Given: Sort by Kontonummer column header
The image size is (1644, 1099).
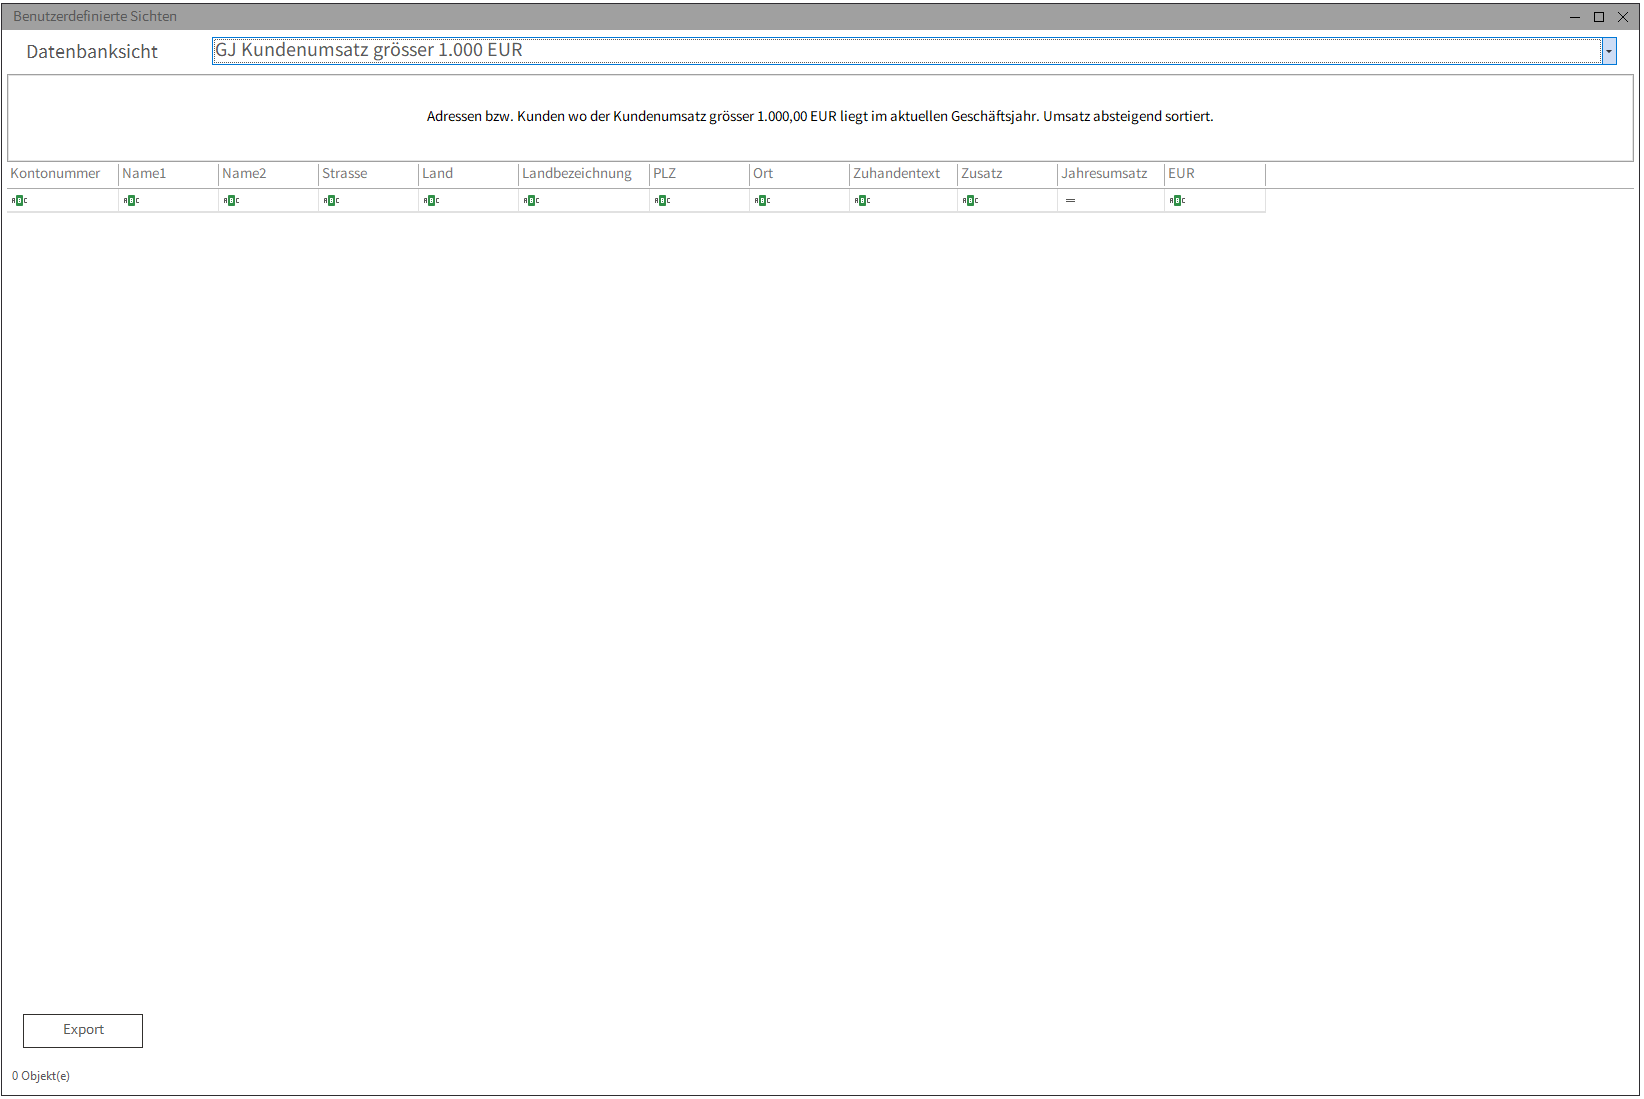Looking at the screenshot, I should pyautogui.click(x=63, y=174).
